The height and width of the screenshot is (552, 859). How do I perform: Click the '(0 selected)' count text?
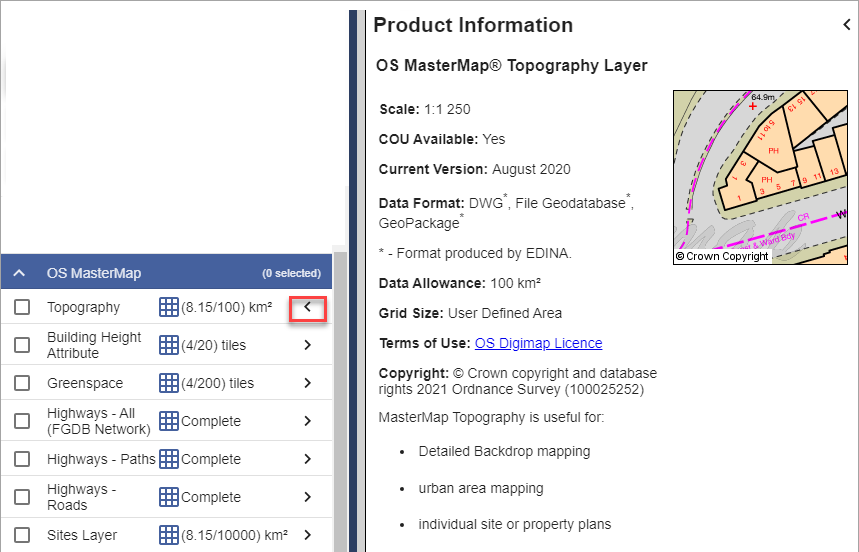291,273
